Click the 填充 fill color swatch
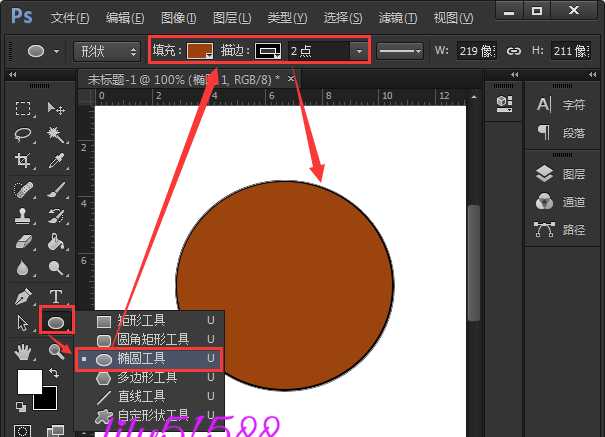Viewport: 605px width, 437px height. 200,51
